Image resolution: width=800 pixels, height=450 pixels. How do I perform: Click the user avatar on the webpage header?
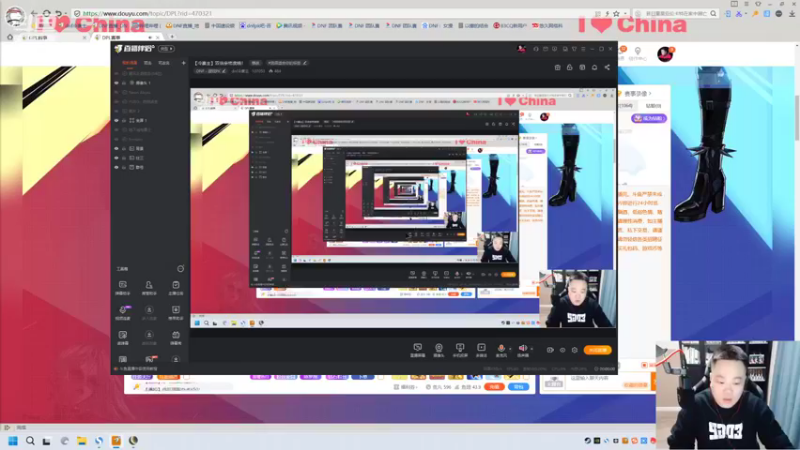665,54
